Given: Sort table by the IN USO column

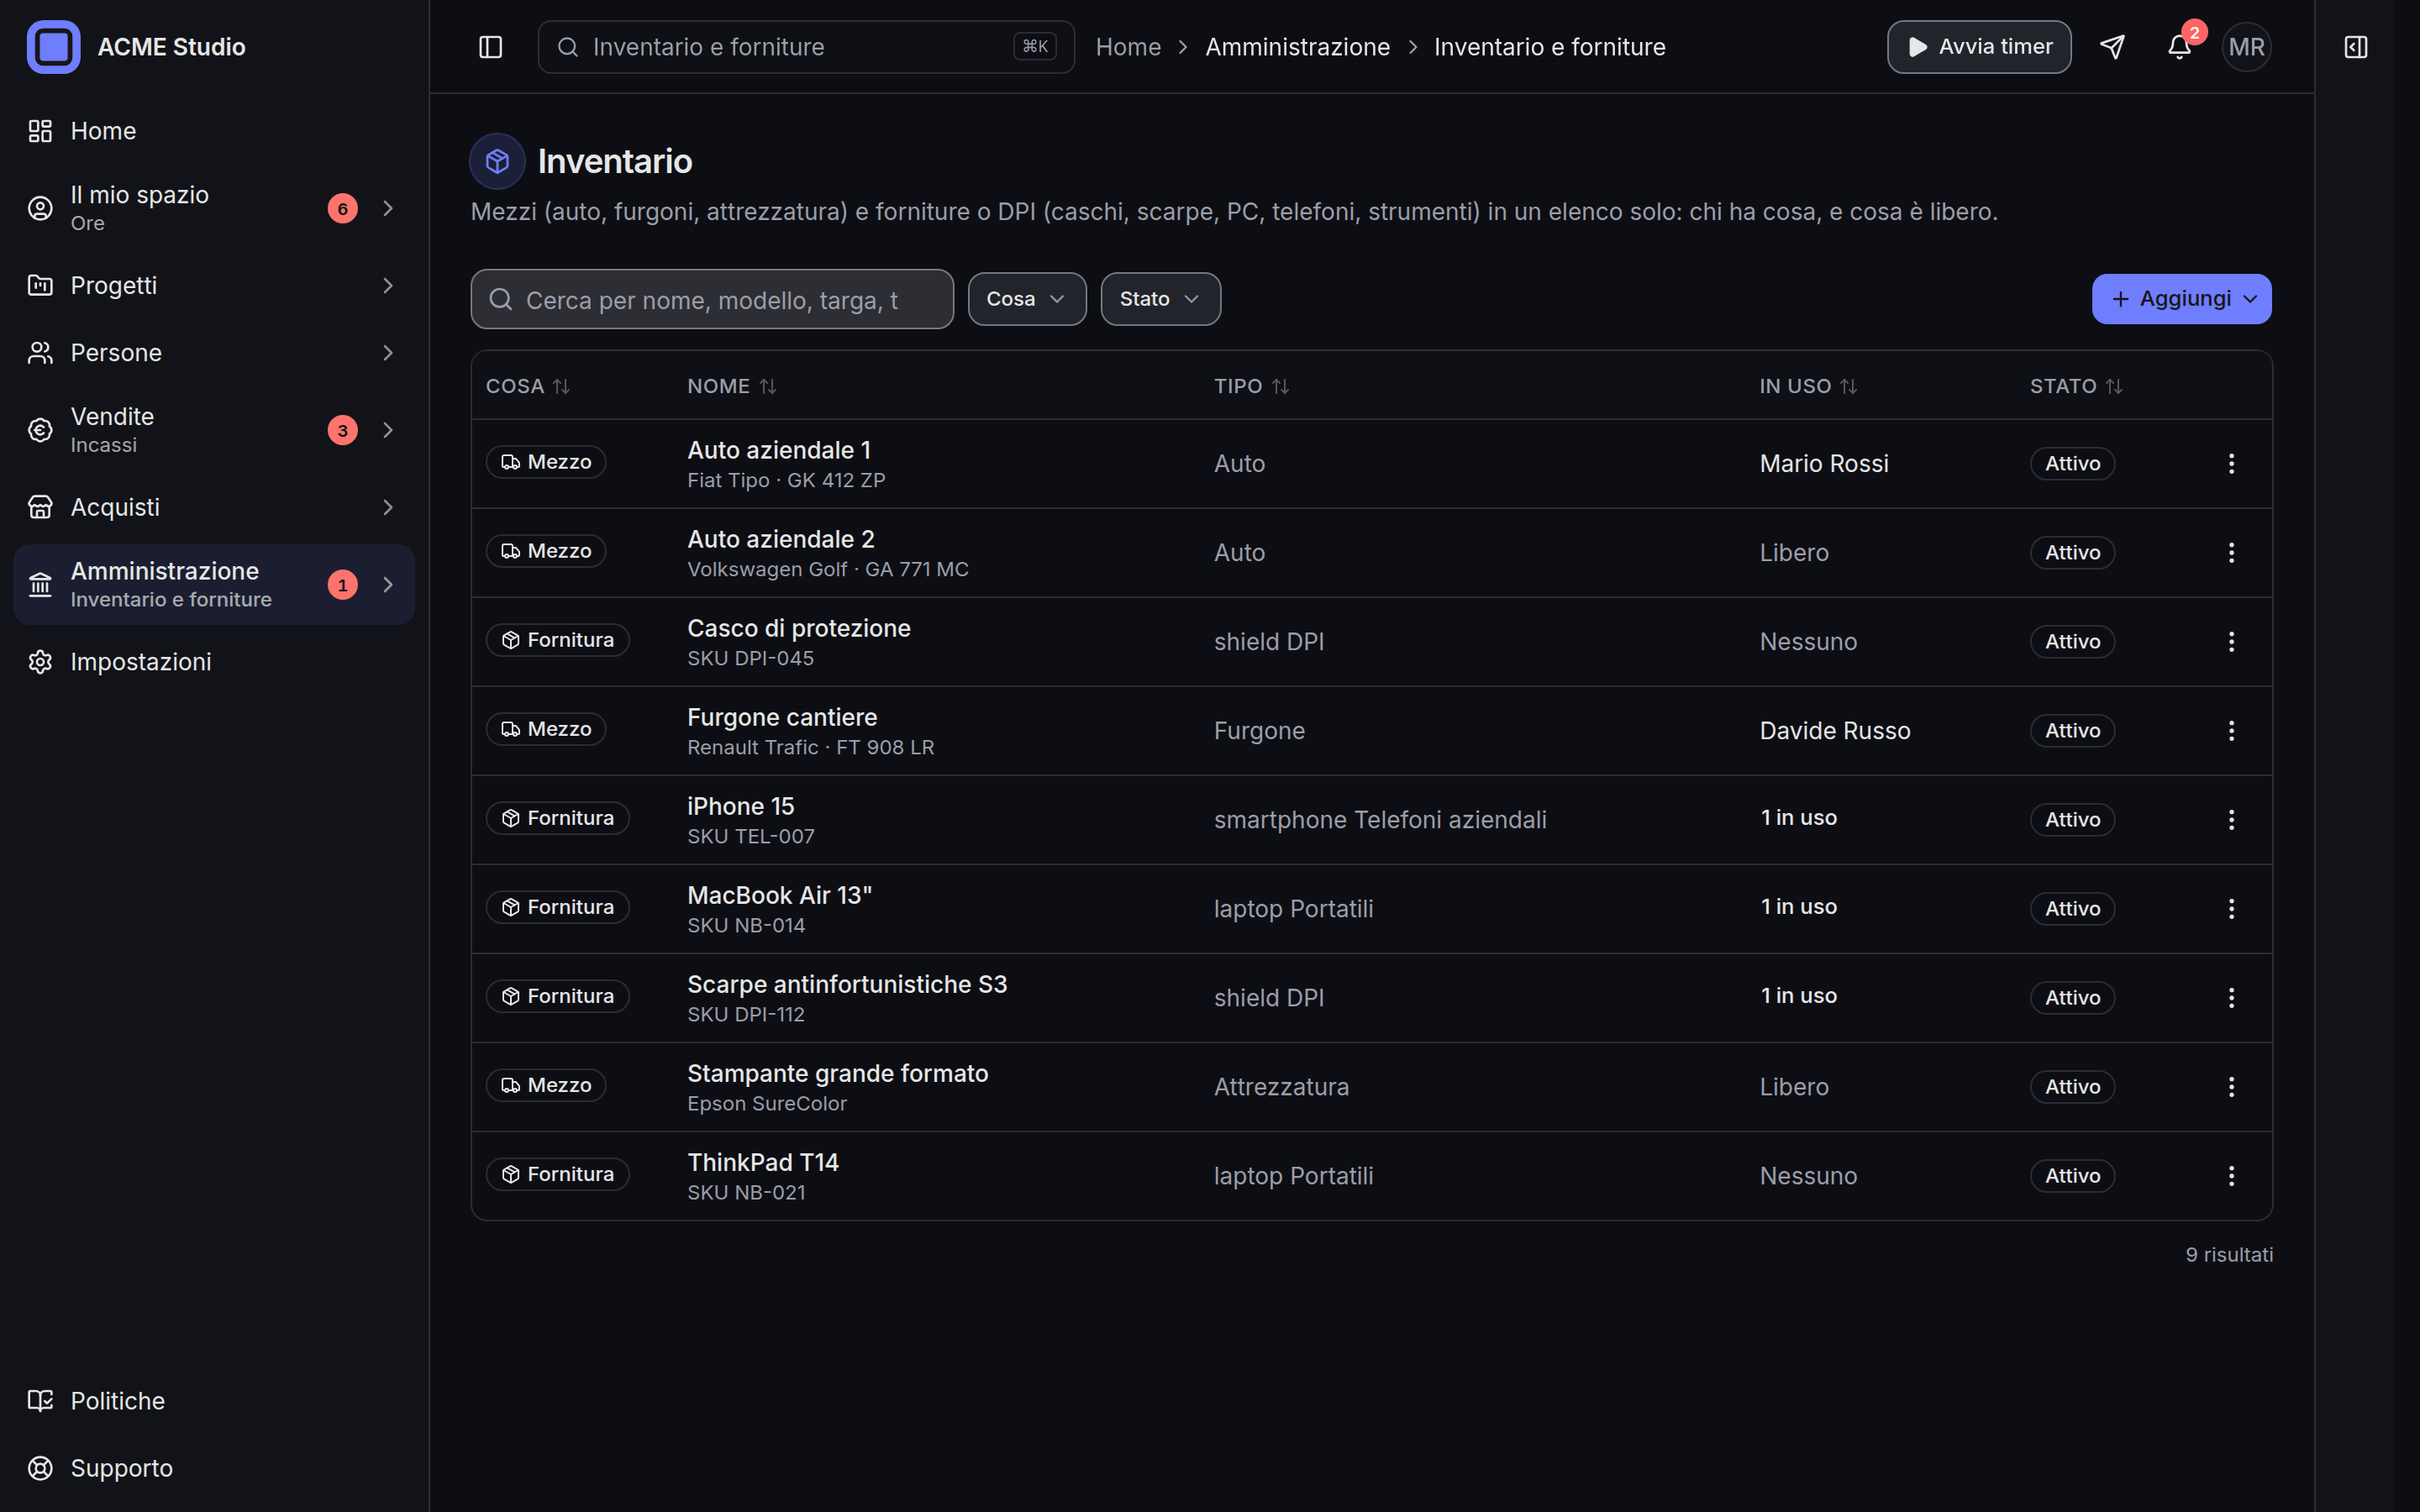Looking at the screenshot, I should pos(1809,386).
